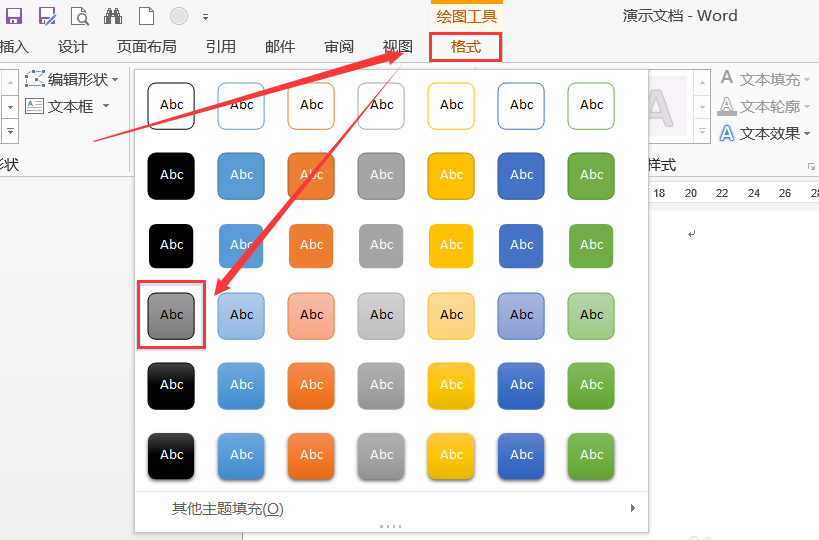Apply last-row shadowed green Abc style
The height and width of the screenshot is (540, 819).
tap(591, 456)
